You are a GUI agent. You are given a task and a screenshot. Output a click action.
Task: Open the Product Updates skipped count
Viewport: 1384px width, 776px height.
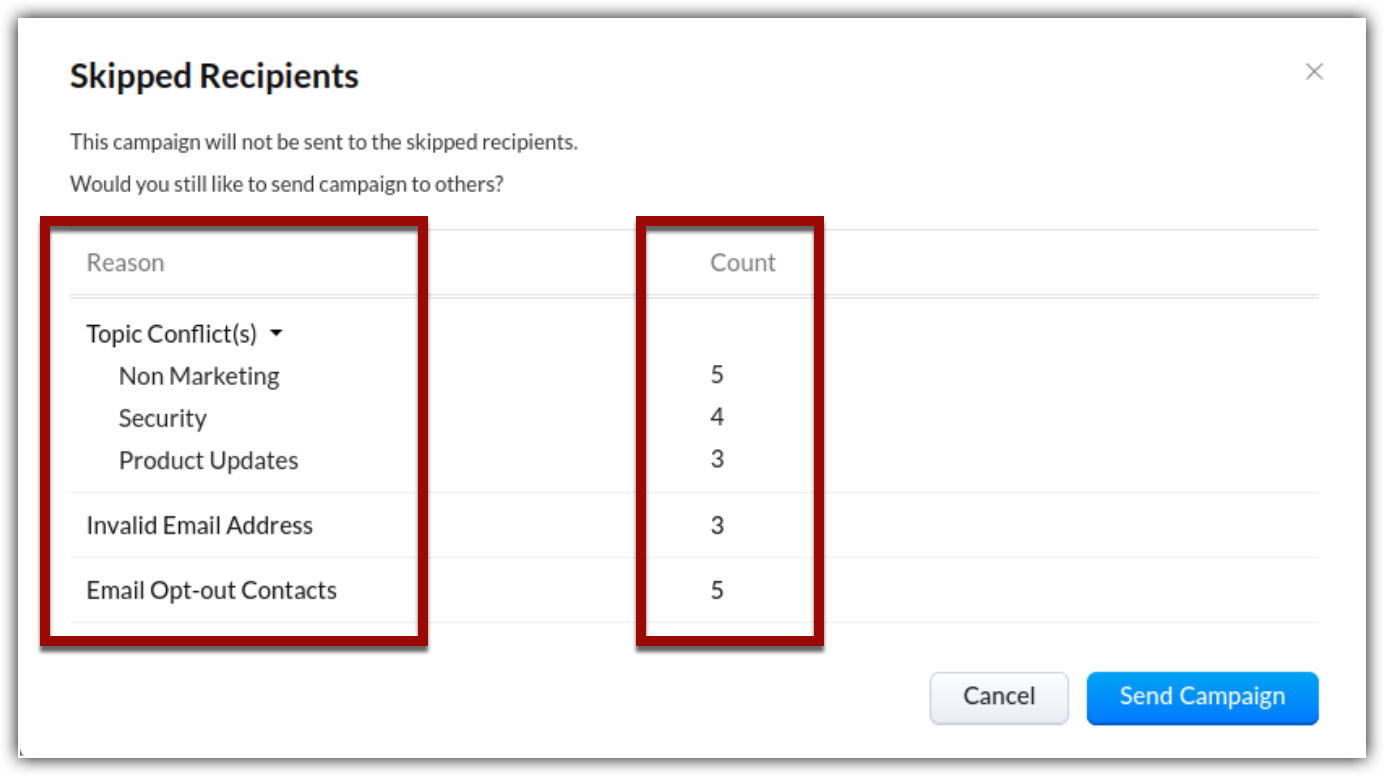pyautogui.click(x=717, y=459)
